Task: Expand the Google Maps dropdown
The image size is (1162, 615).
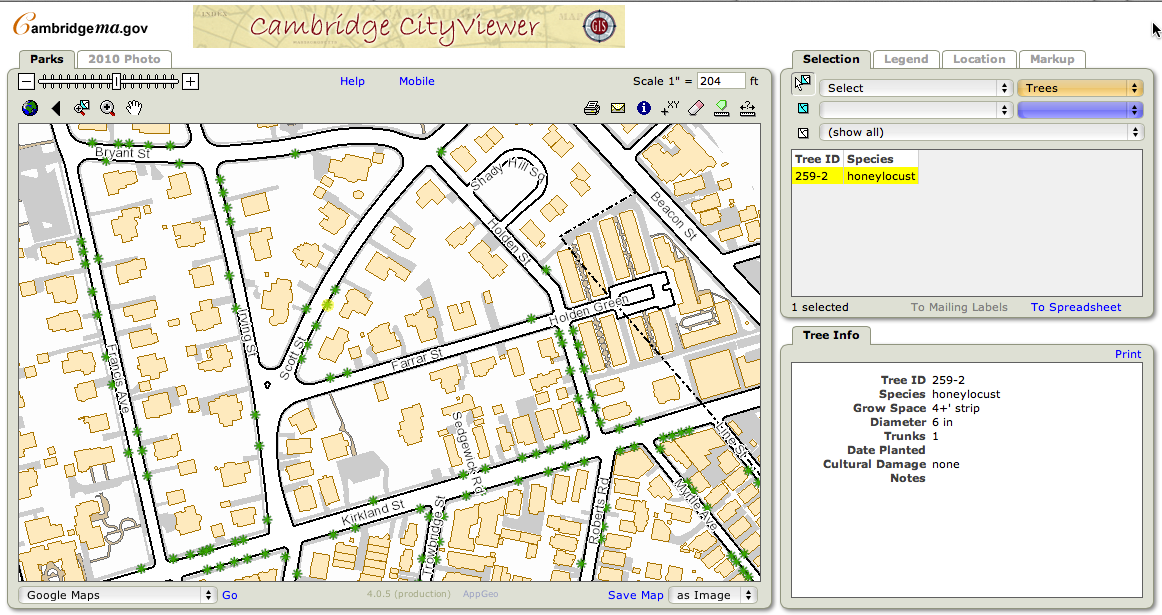Action: (118, 595)
